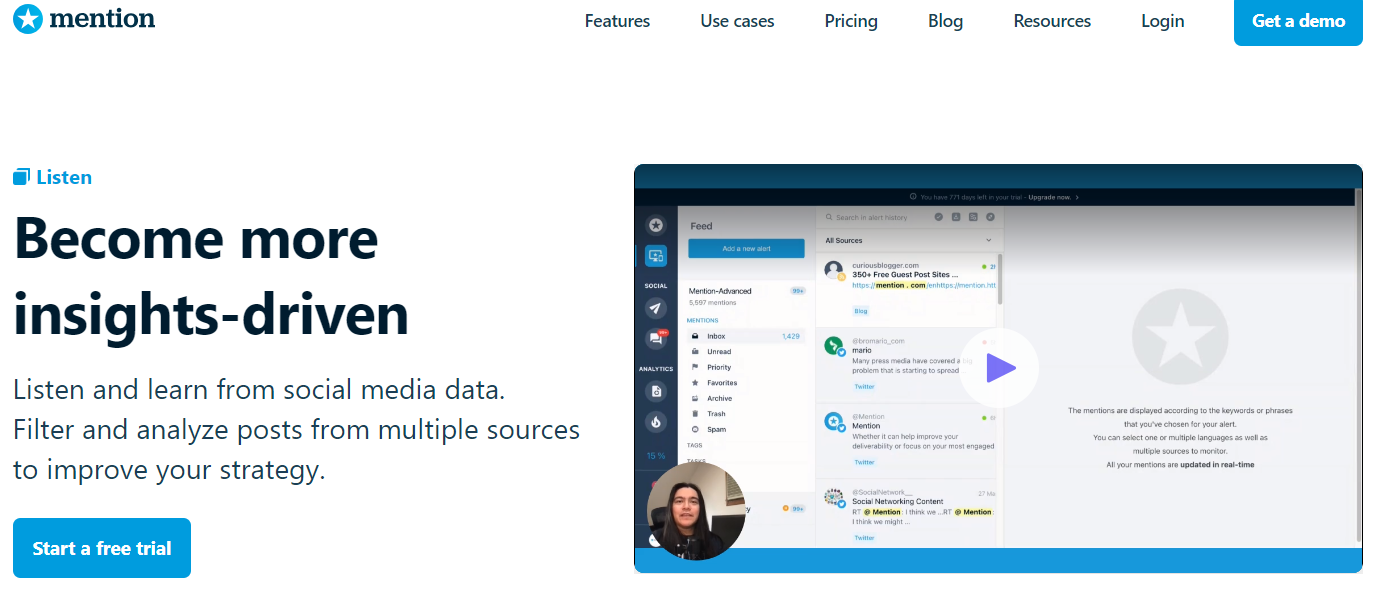Click the 15 % indicator in video sidebar
This screenshot has width=1381, height=590.
(x=656, y=455)
